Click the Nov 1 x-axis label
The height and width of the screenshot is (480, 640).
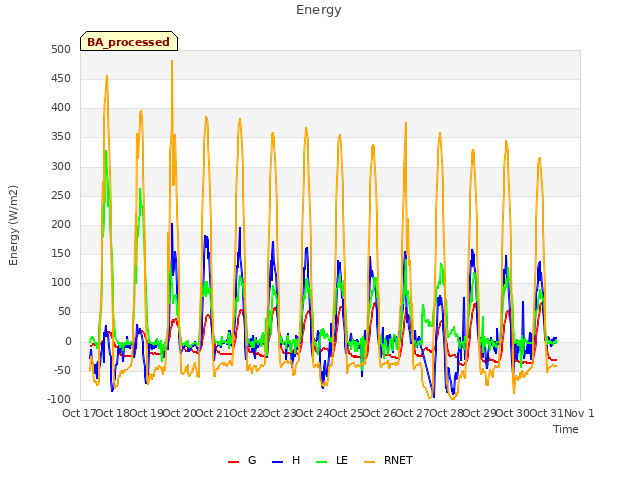click(579, 413)
